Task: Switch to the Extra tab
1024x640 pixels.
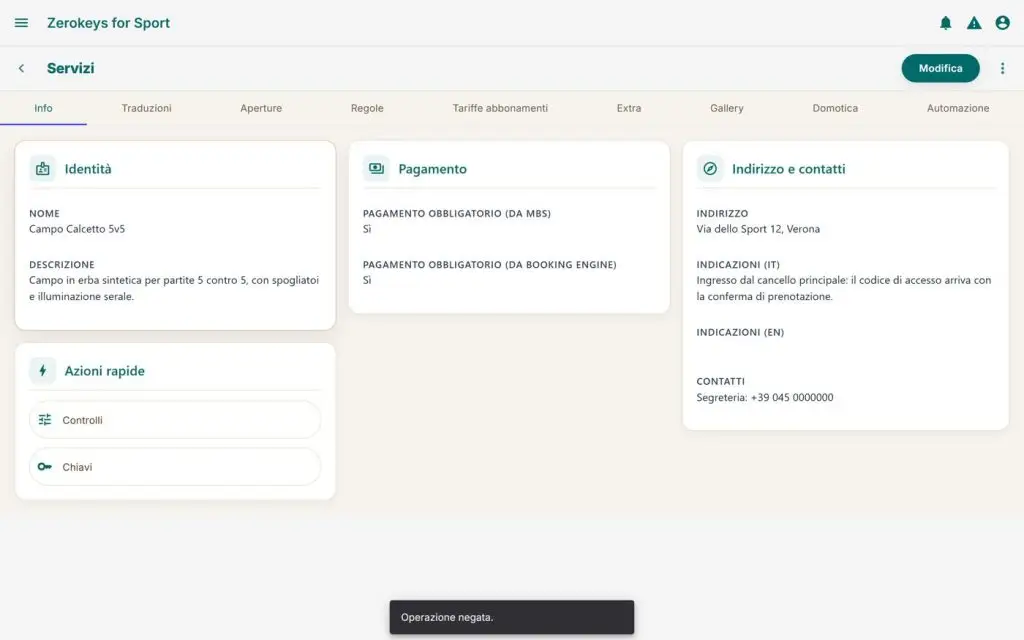Action: point(629,108)
